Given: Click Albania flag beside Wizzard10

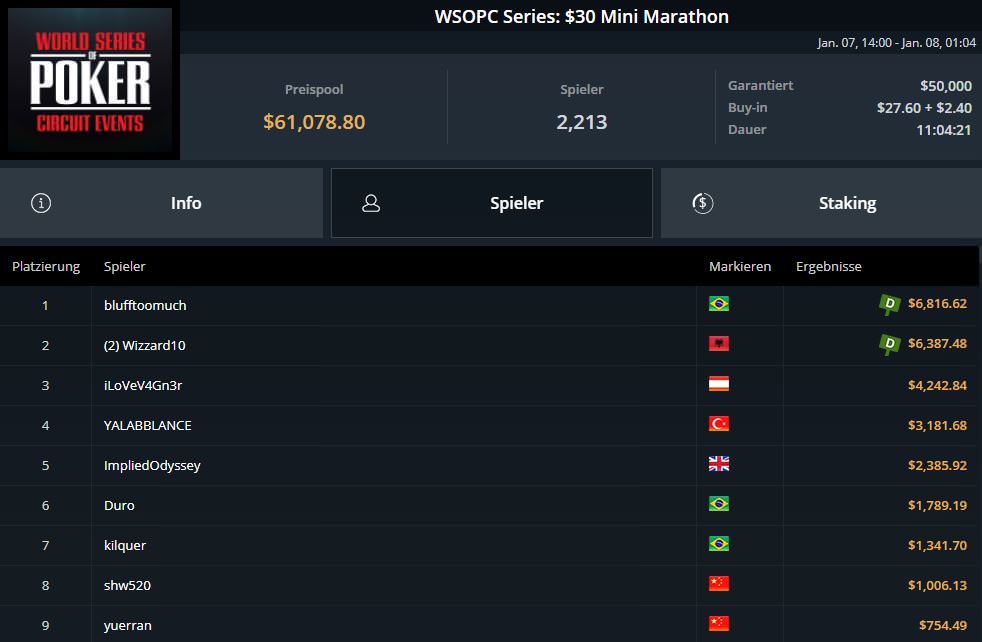Looking at the screenshot, I should coord(718,344).
